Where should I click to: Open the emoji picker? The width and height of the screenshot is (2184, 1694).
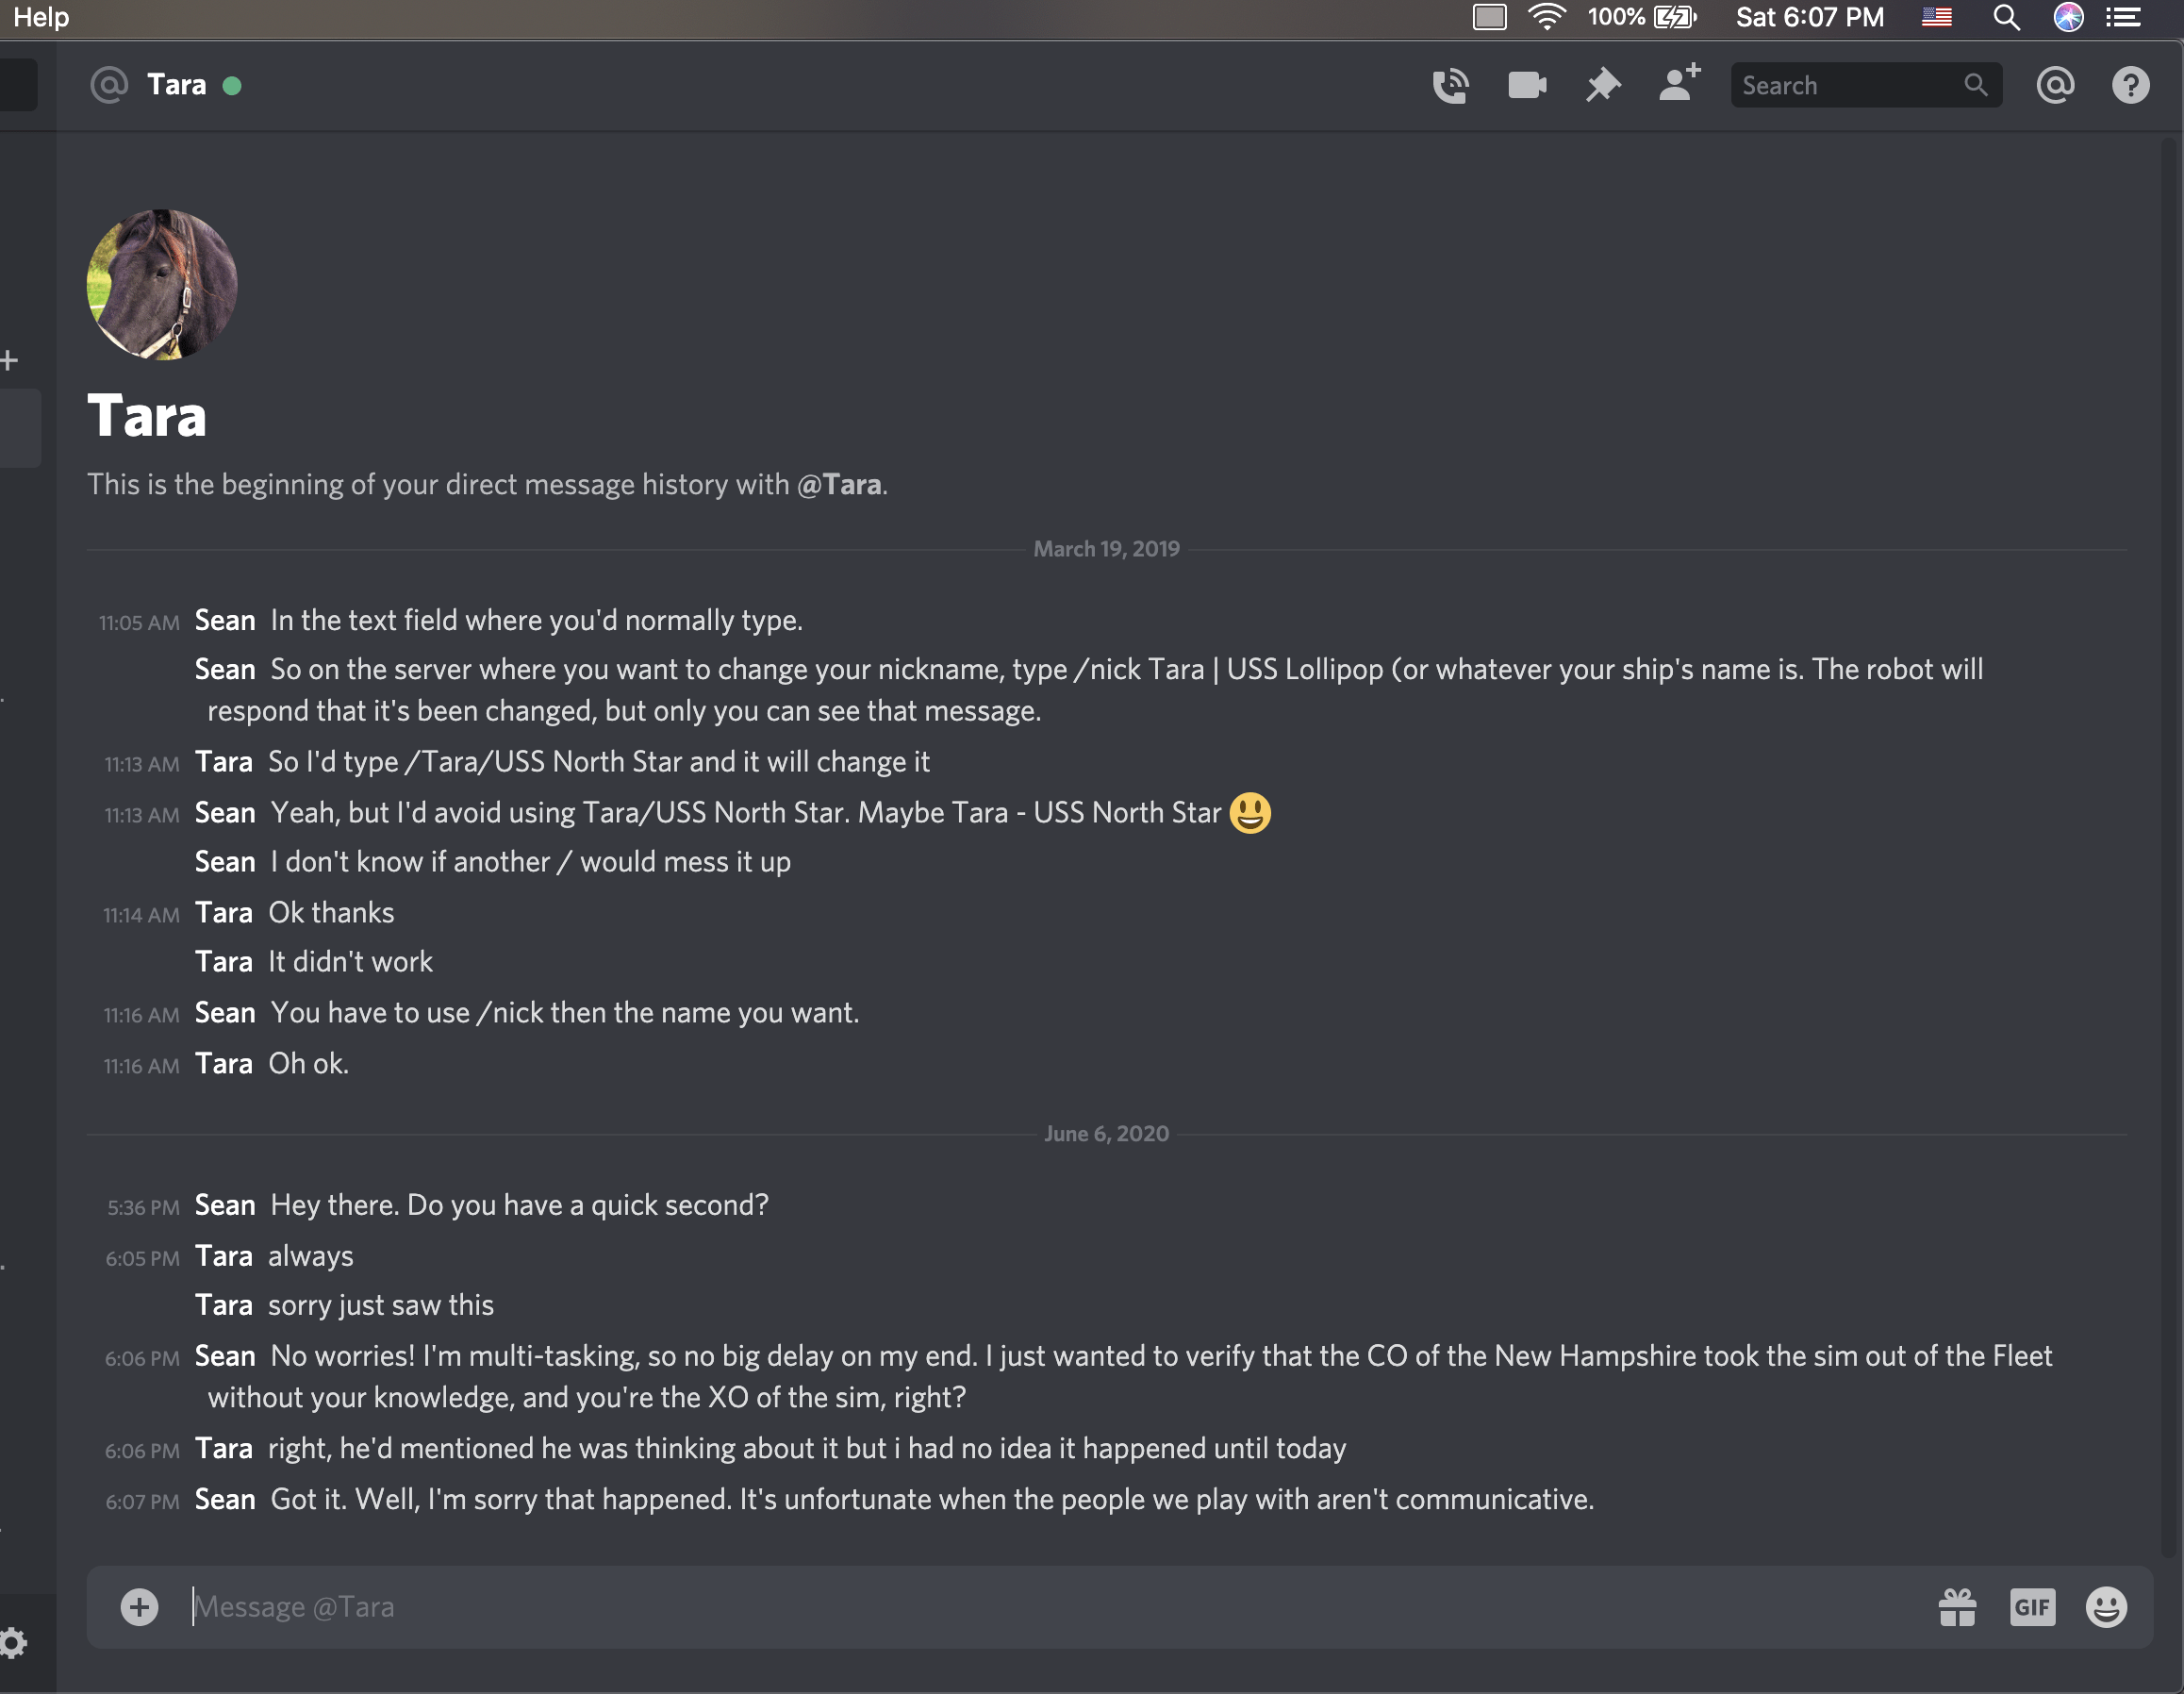pos(2106,1607)
